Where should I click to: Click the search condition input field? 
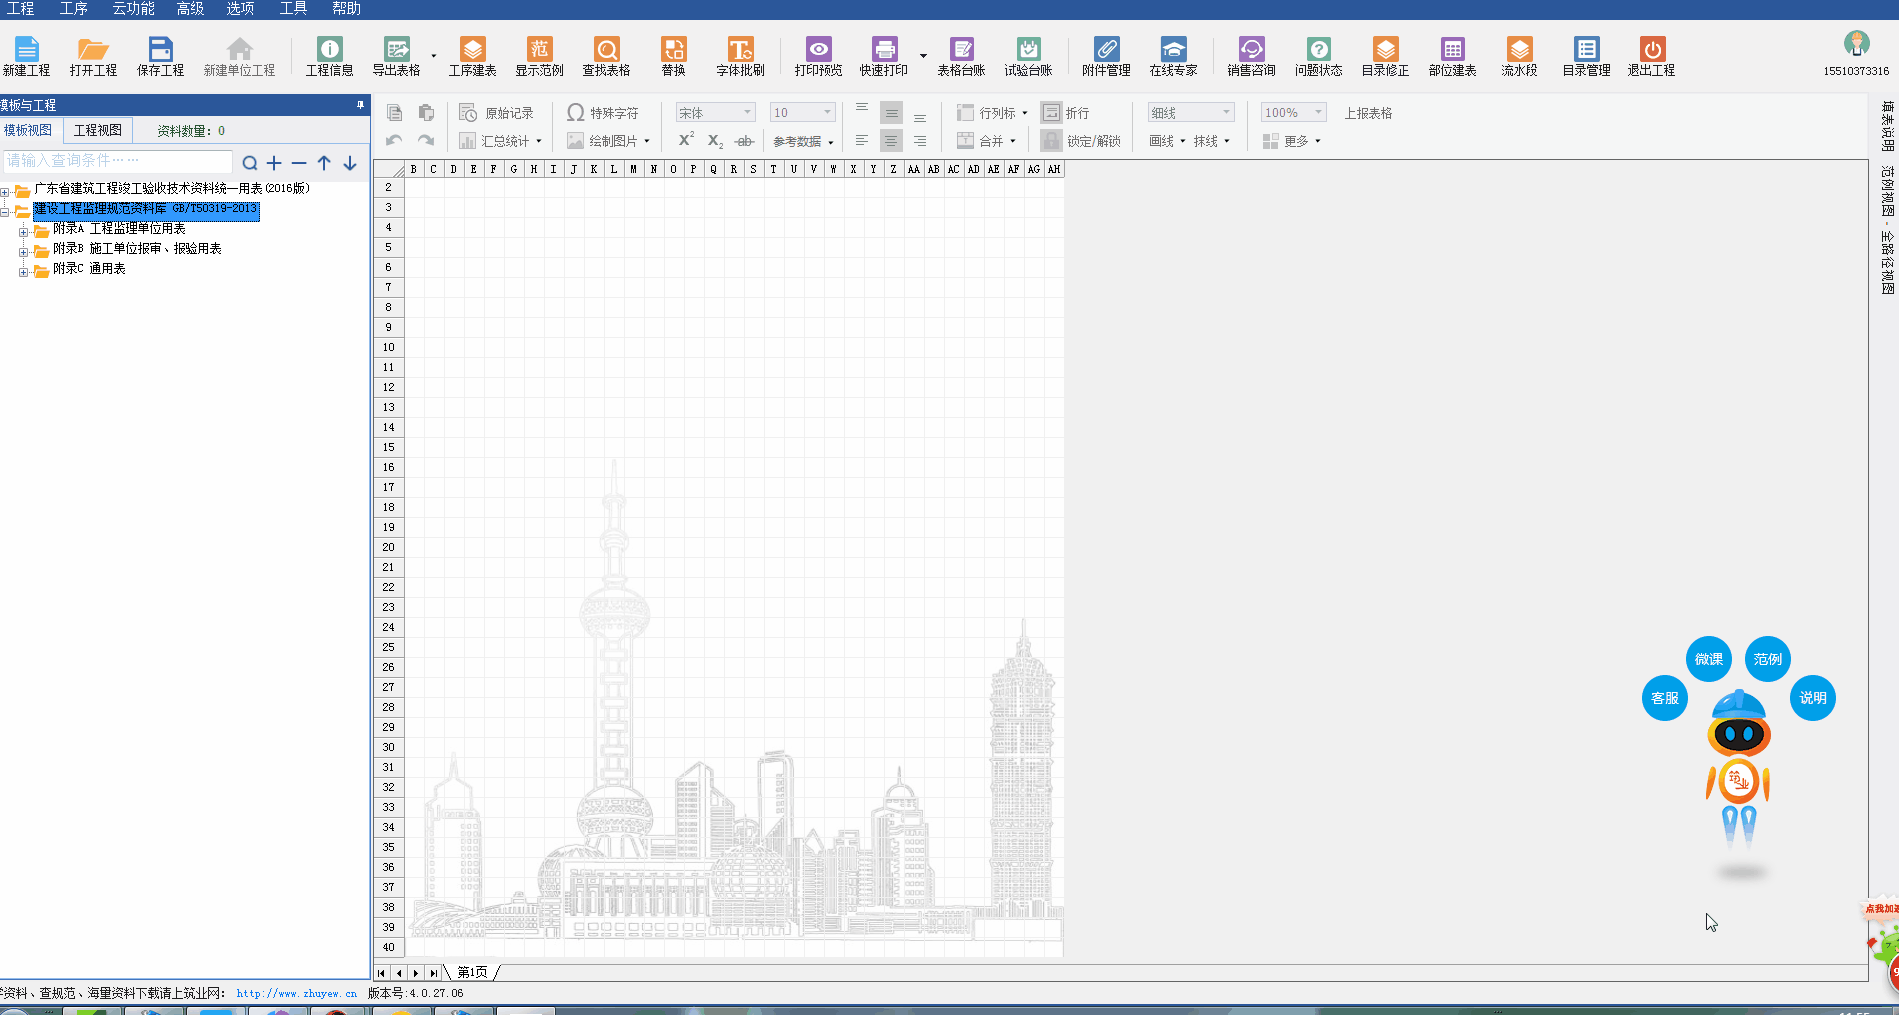(118, 161)
